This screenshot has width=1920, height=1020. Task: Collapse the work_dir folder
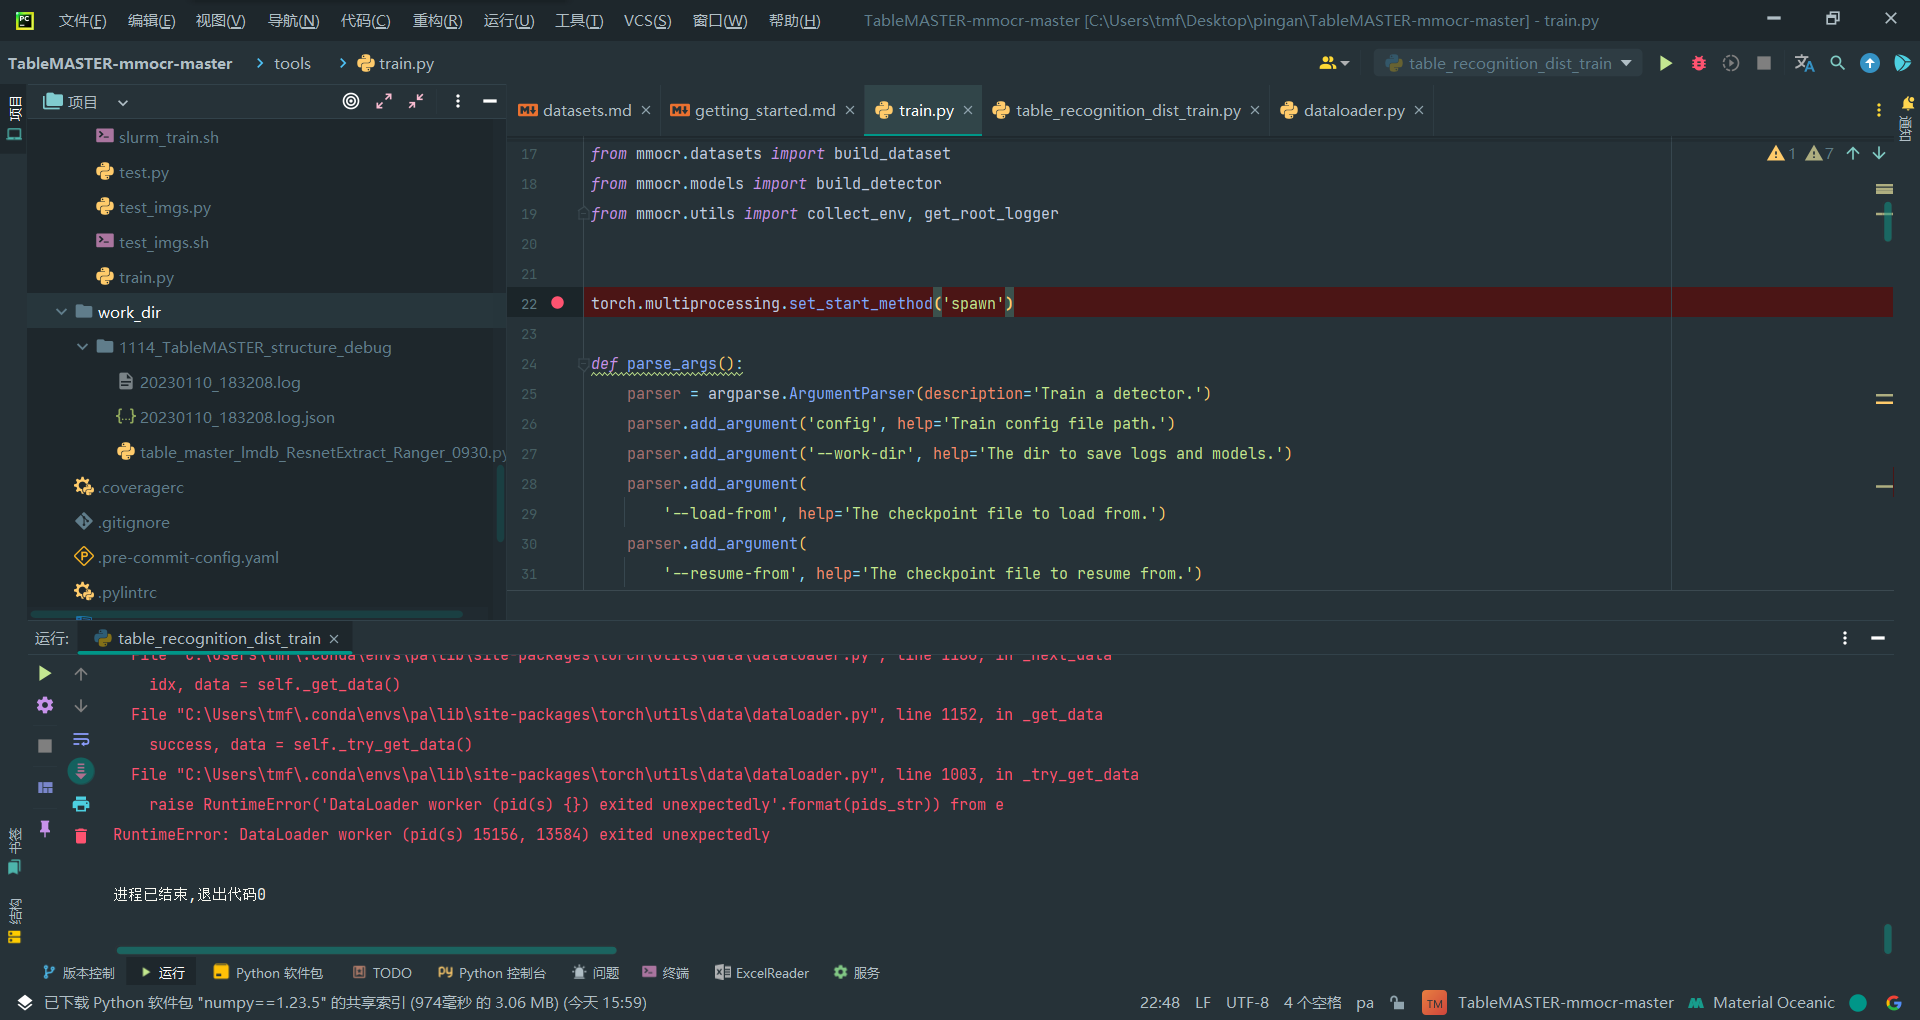coord(62,312)
